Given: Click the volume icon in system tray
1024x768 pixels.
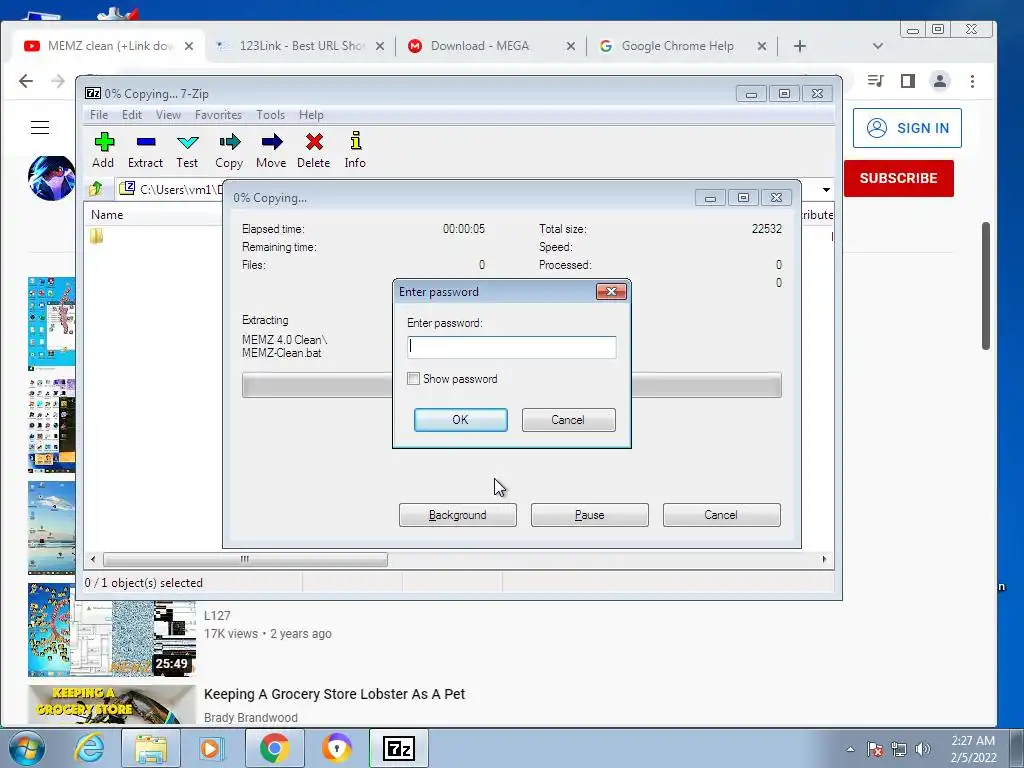Looking at the screenshot, I should 923,749.
